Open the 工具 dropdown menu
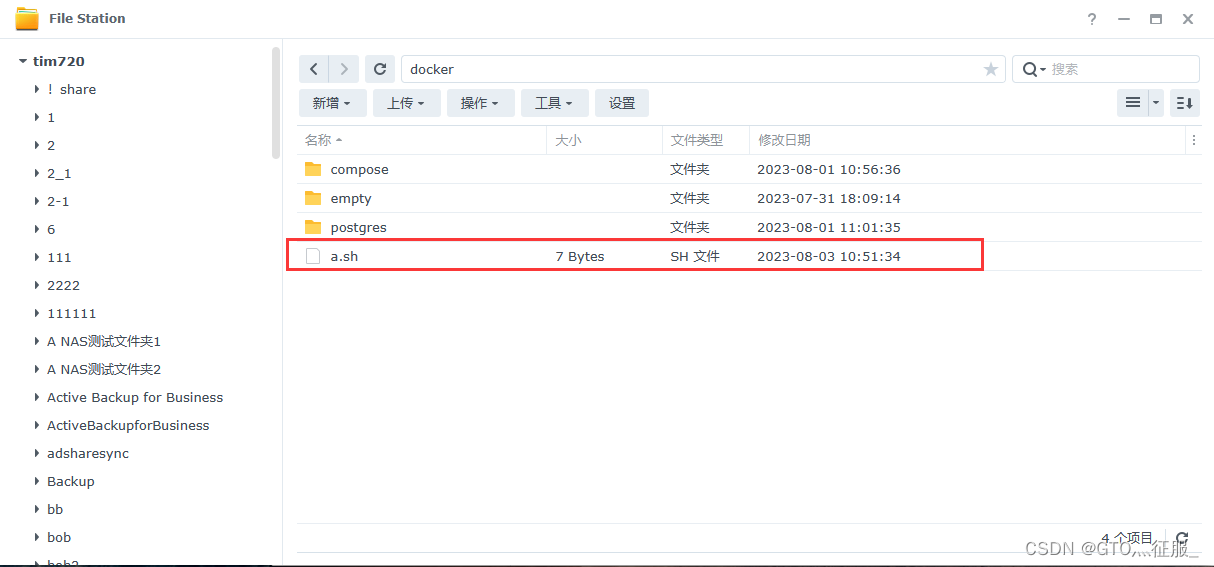 point(554,103)
